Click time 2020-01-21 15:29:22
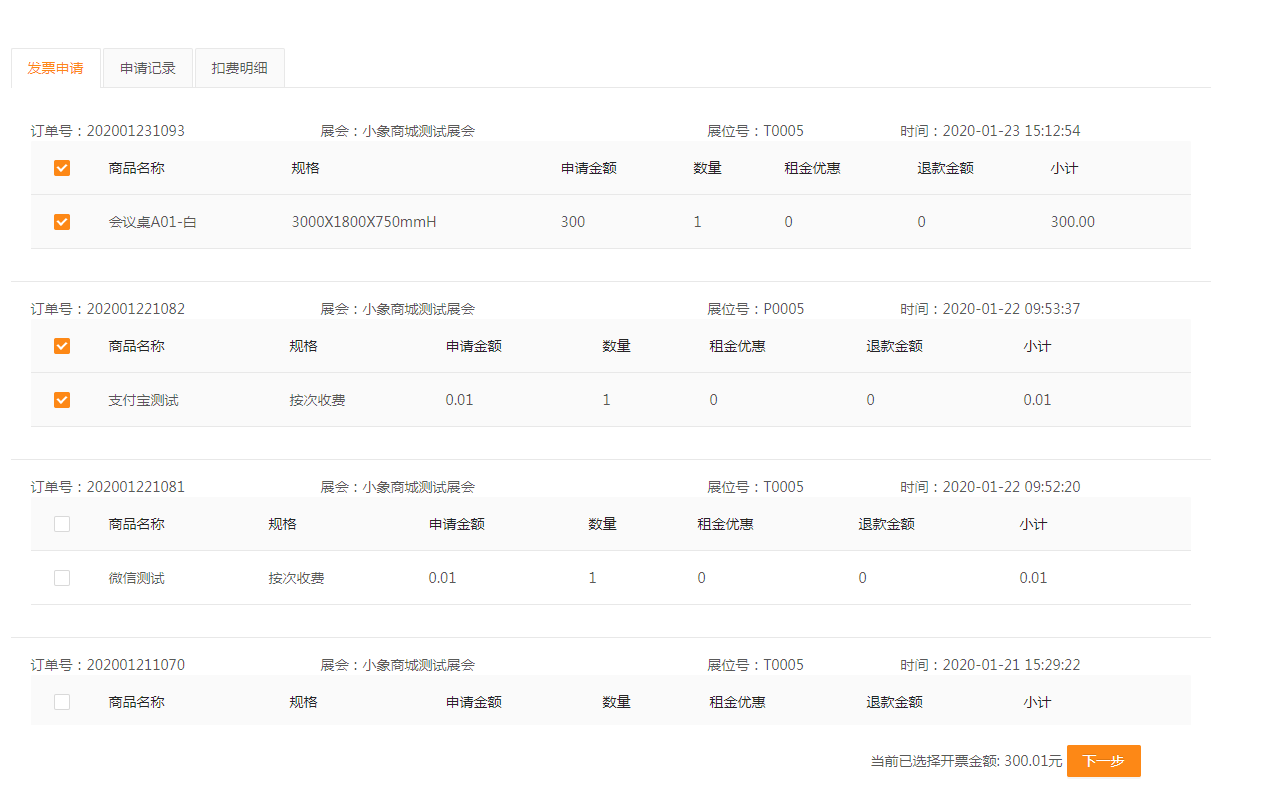The width and height of the screenshot is (1269, 785). point(1012,665)
